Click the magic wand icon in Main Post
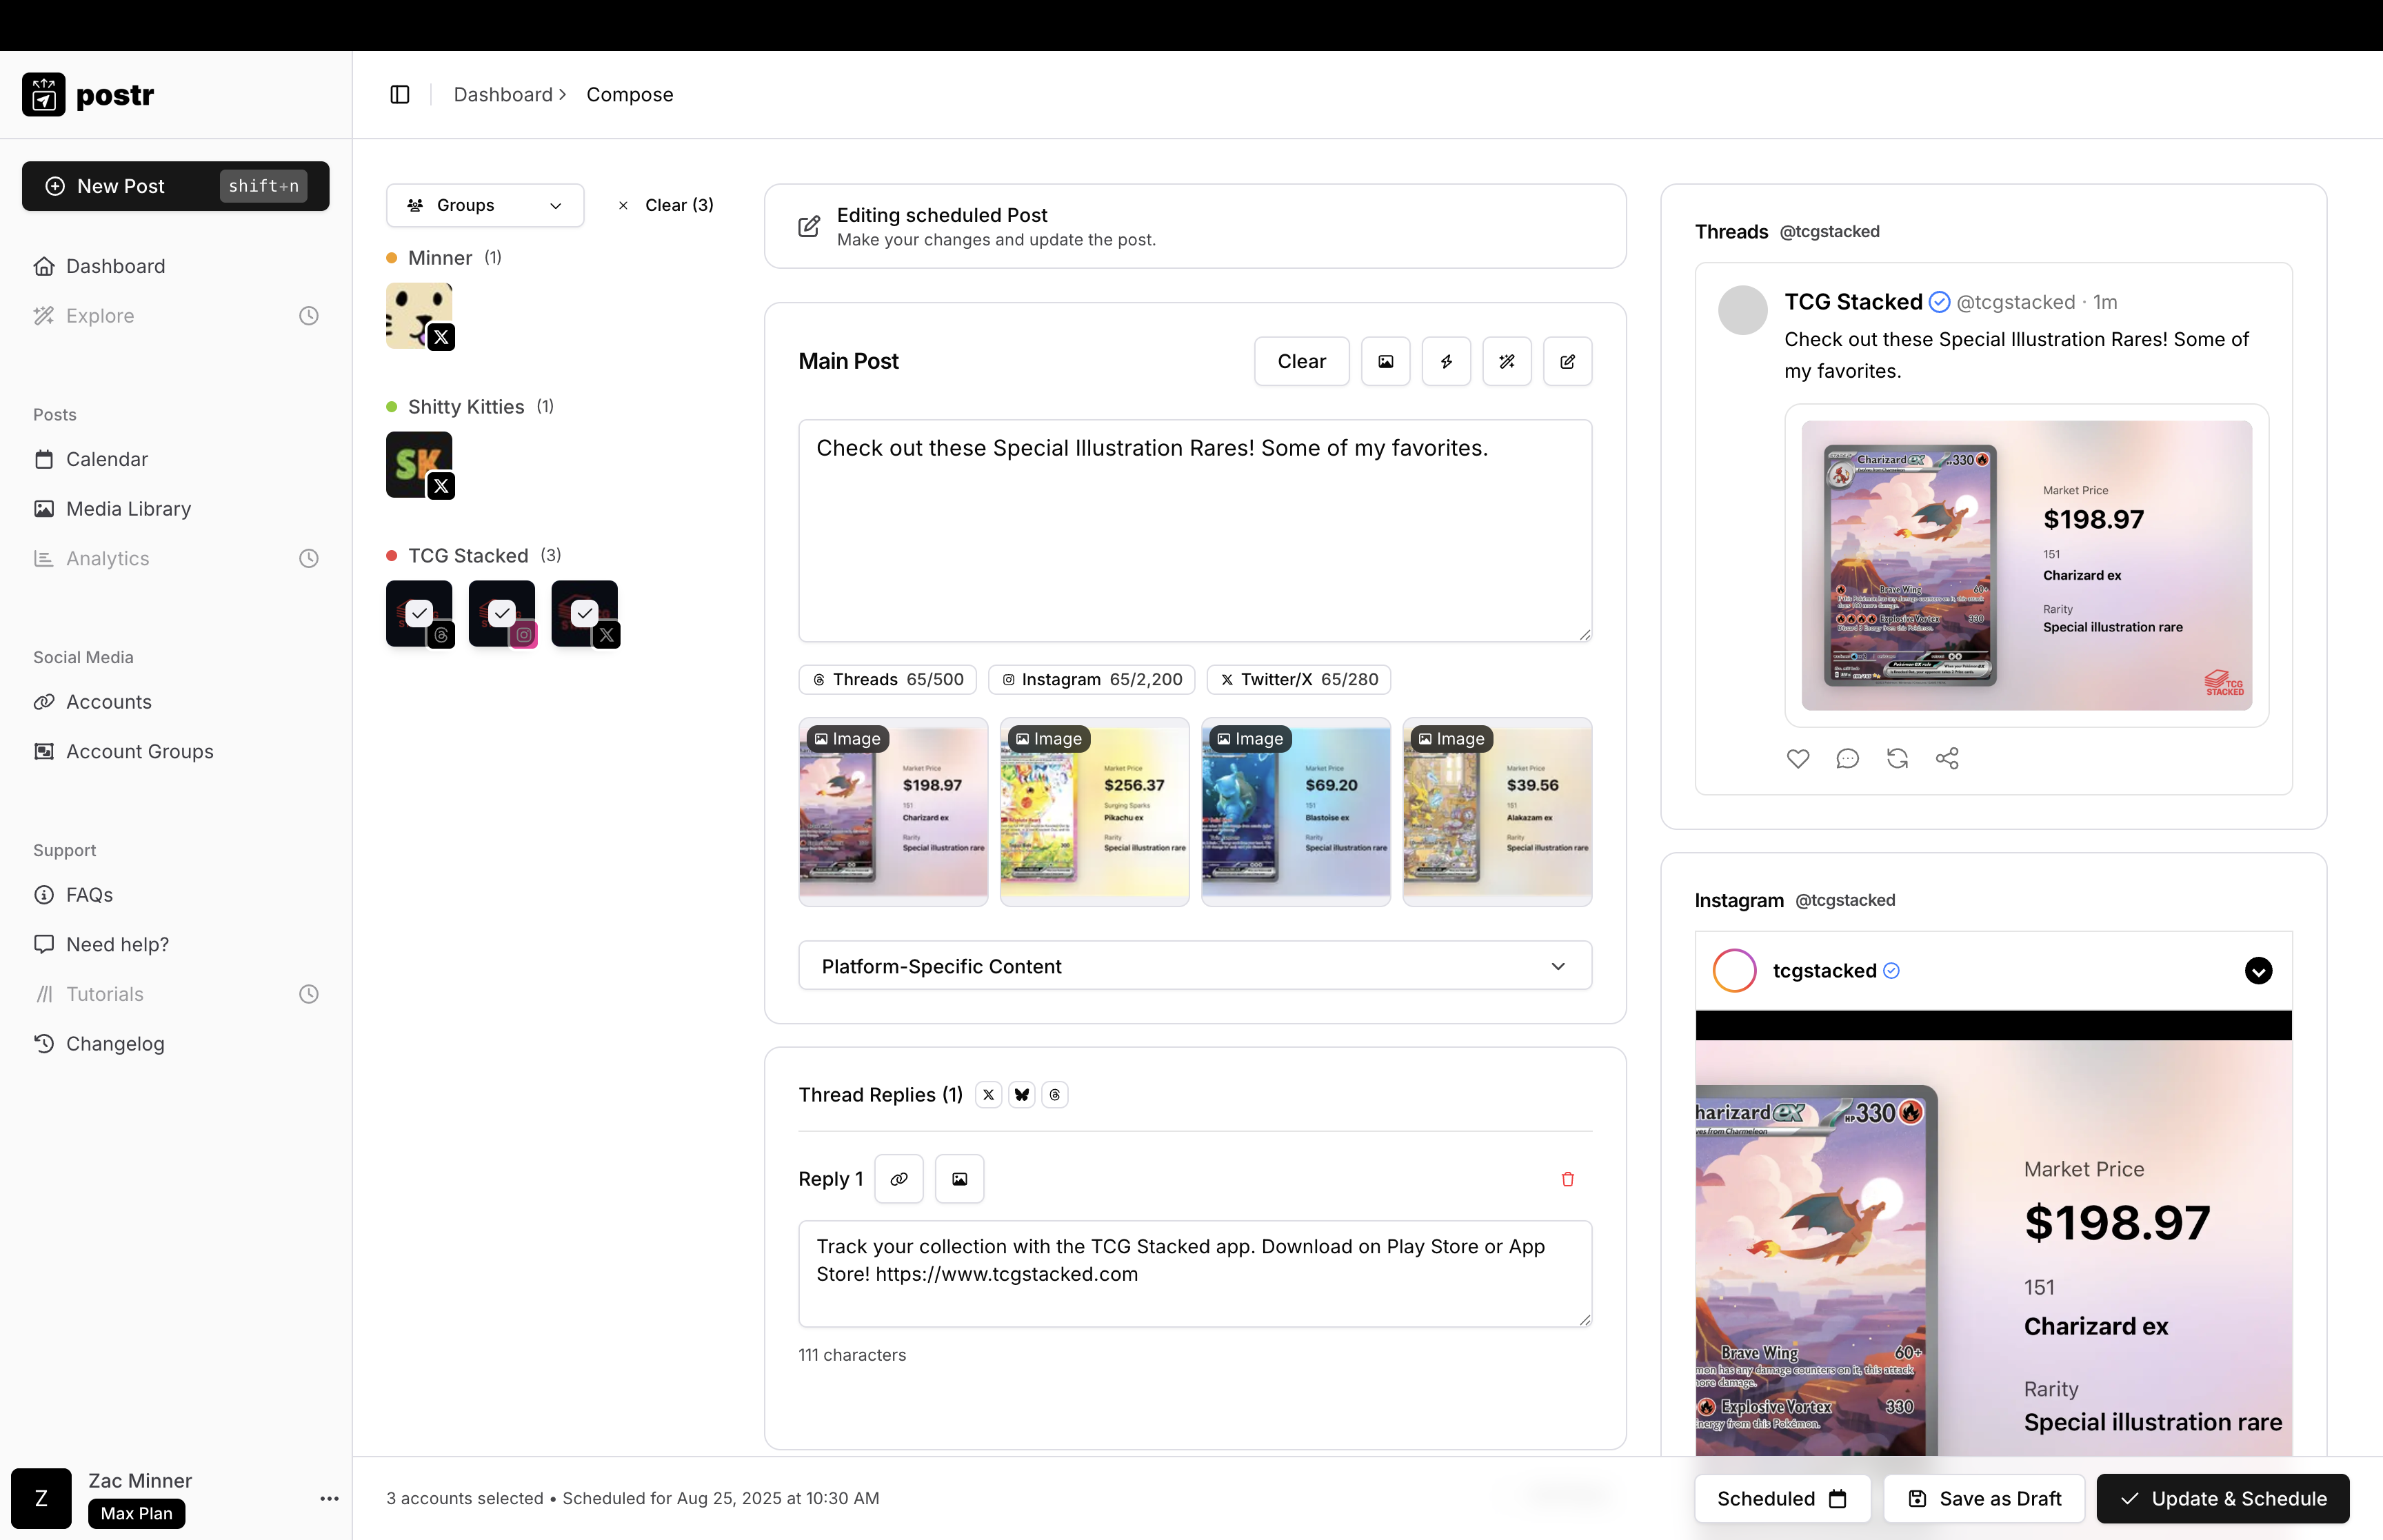 point(1506,361)
